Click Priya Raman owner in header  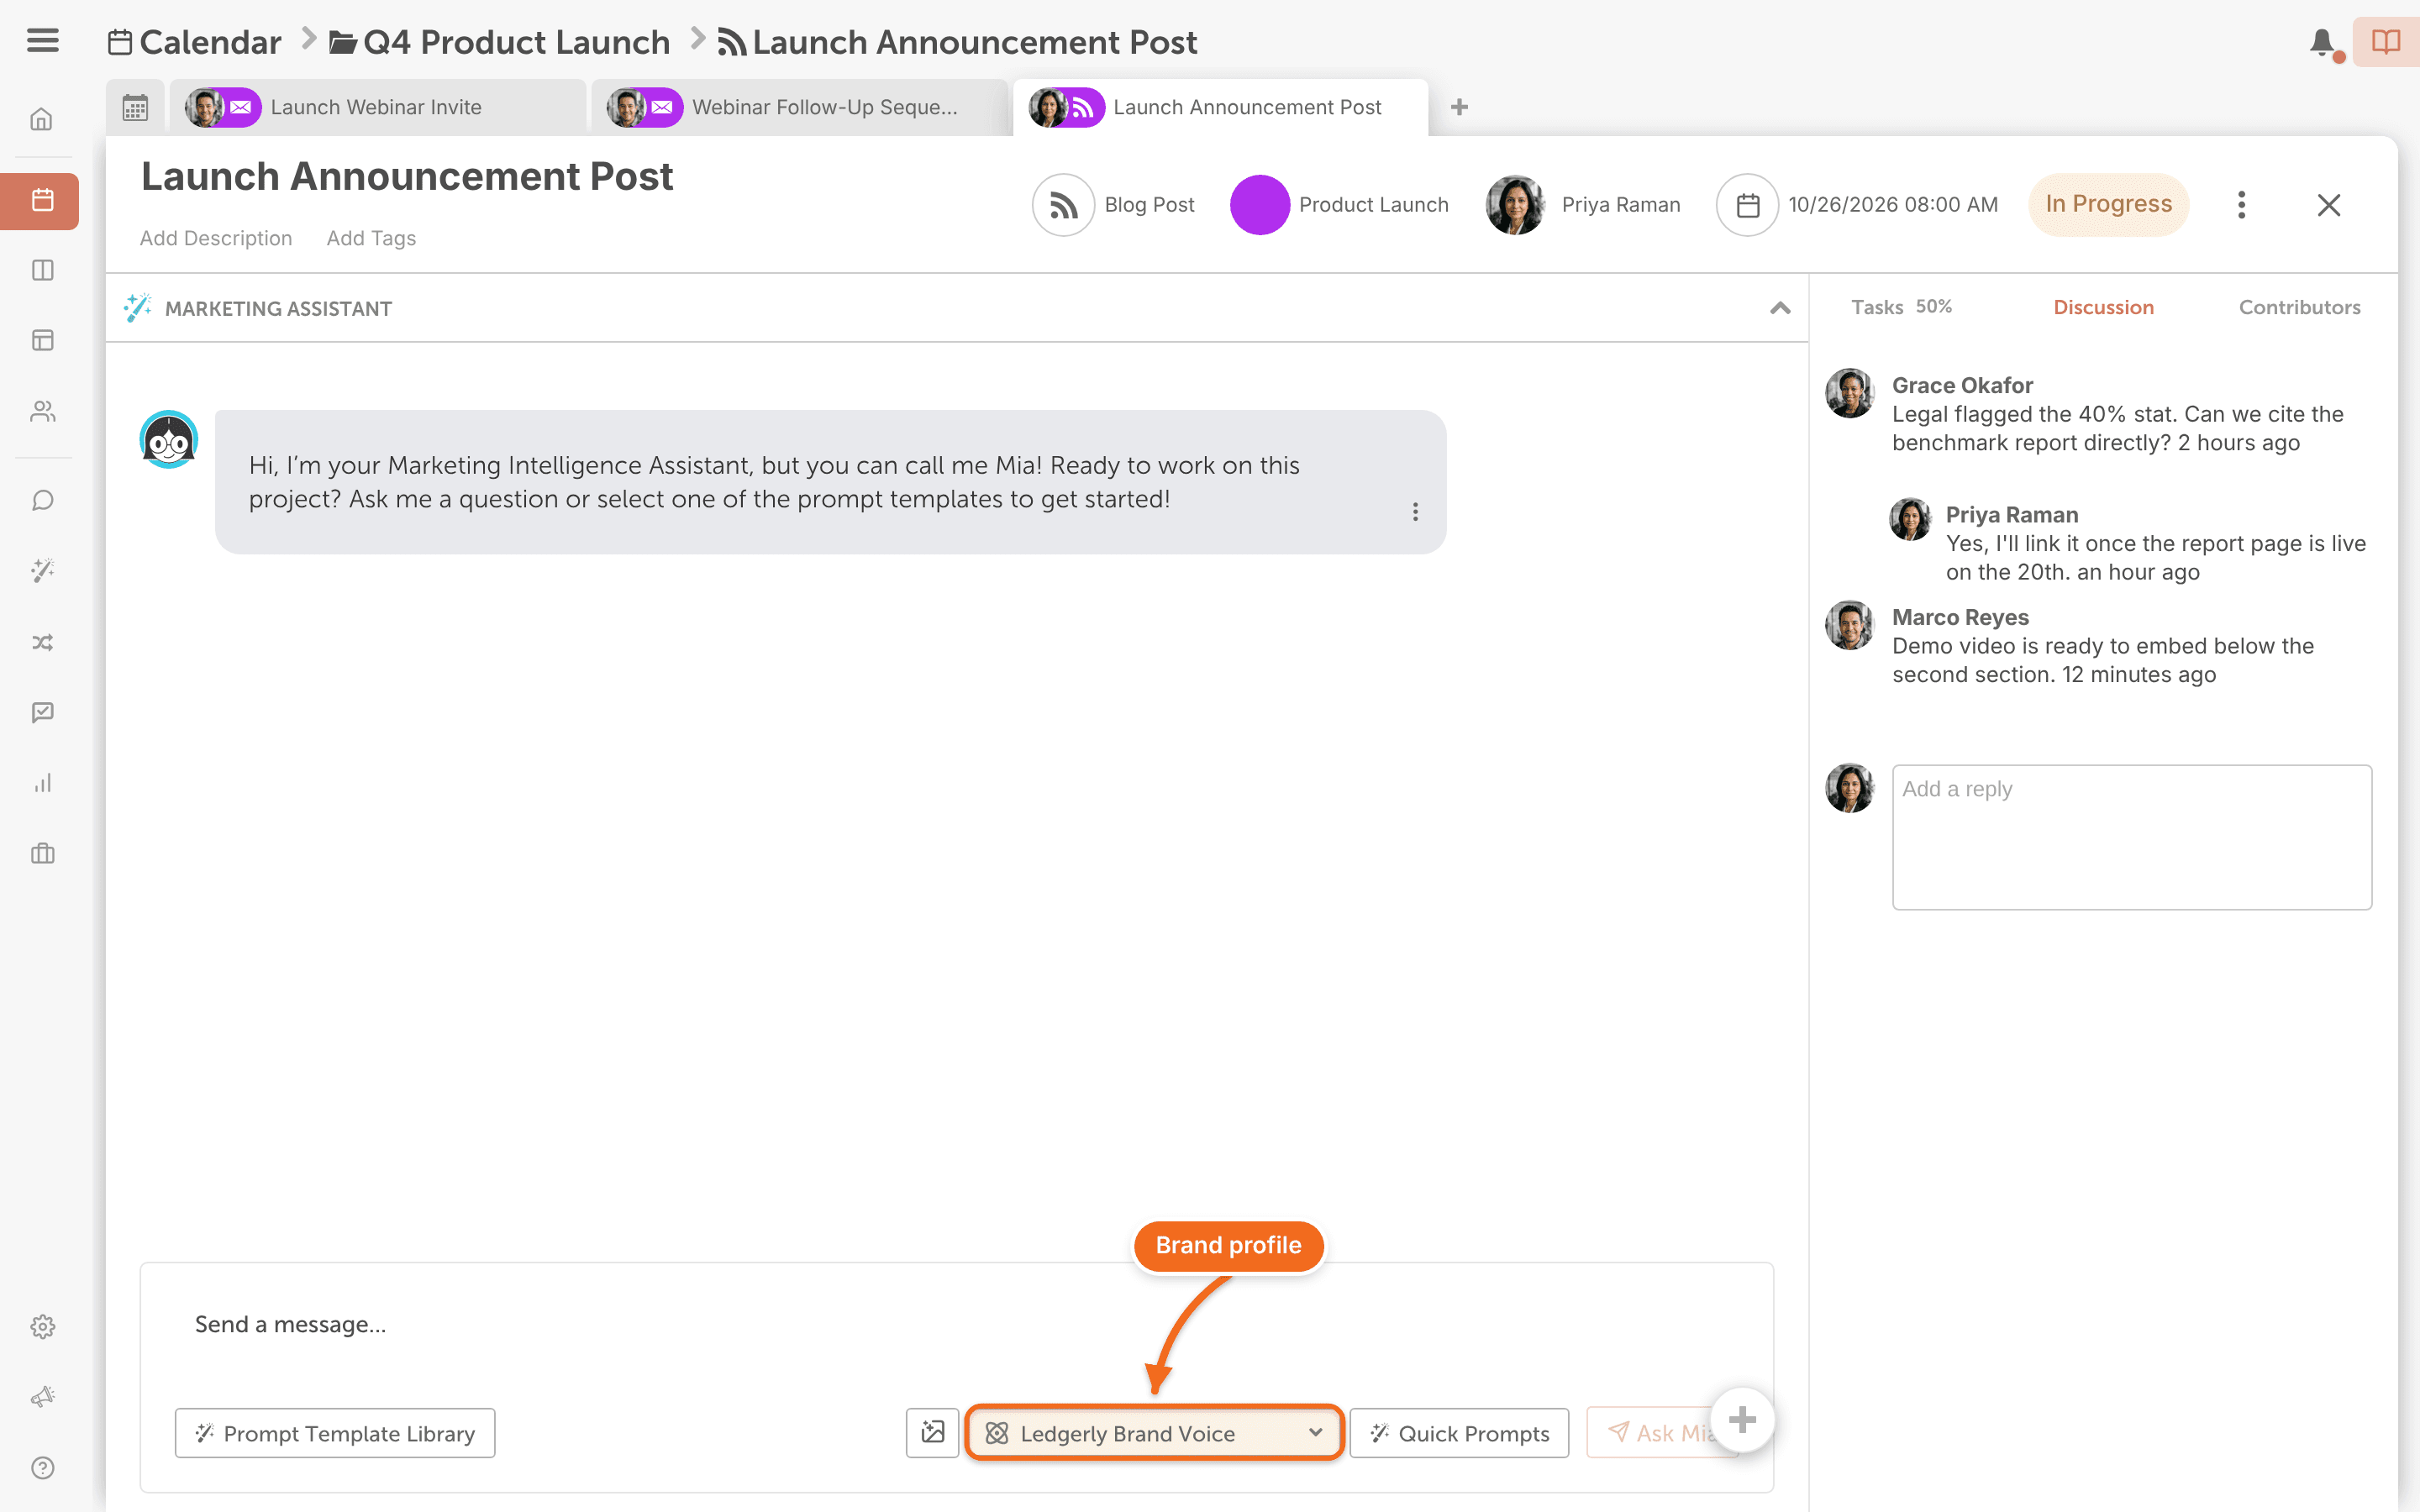click(1583, 205)
